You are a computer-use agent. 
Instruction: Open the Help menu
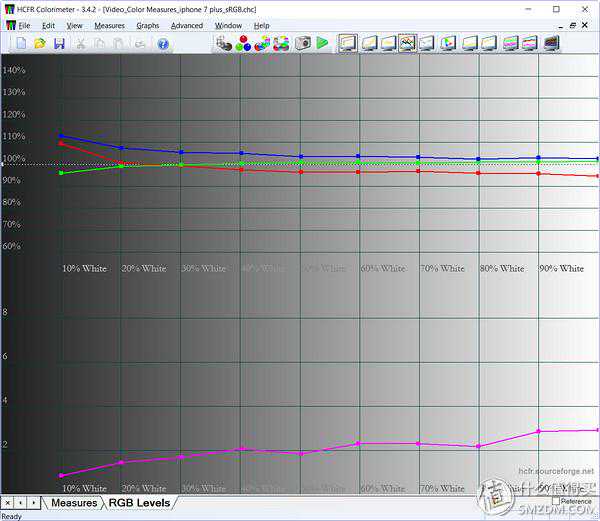(x=261, y=25)
